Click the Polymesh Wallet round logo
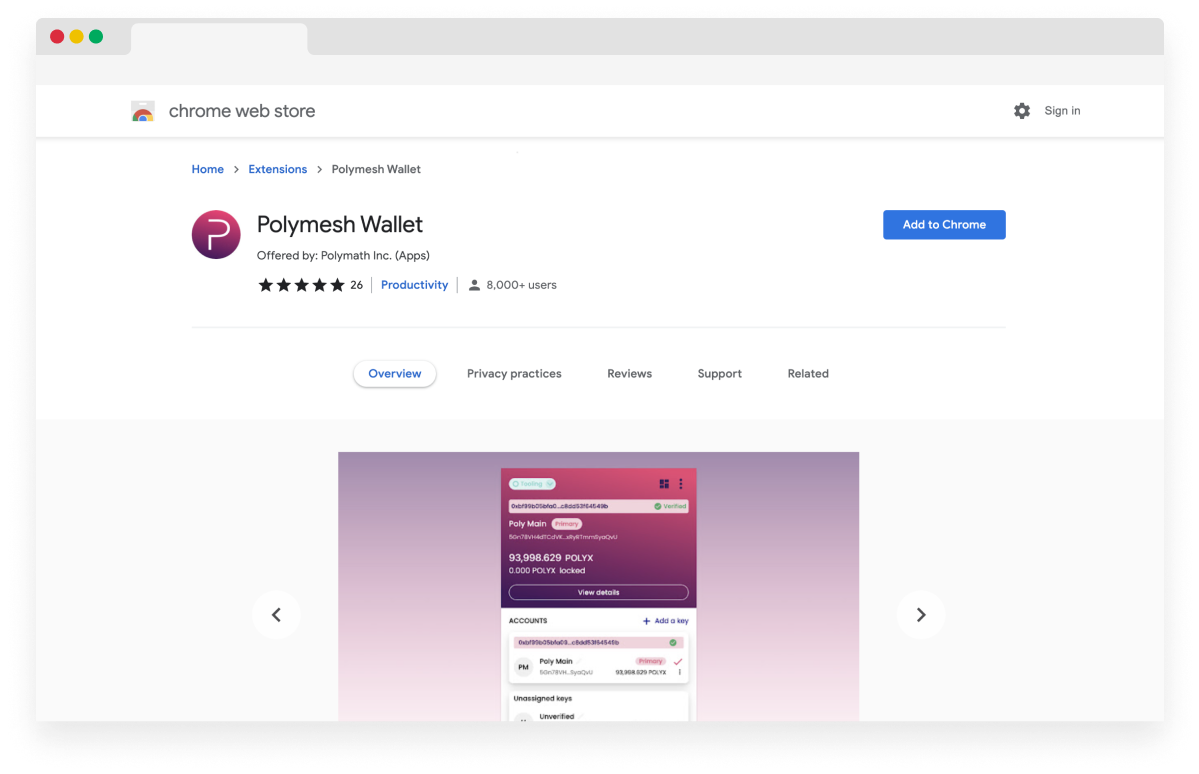This screenshot has height=774, width=1199. 216,235
